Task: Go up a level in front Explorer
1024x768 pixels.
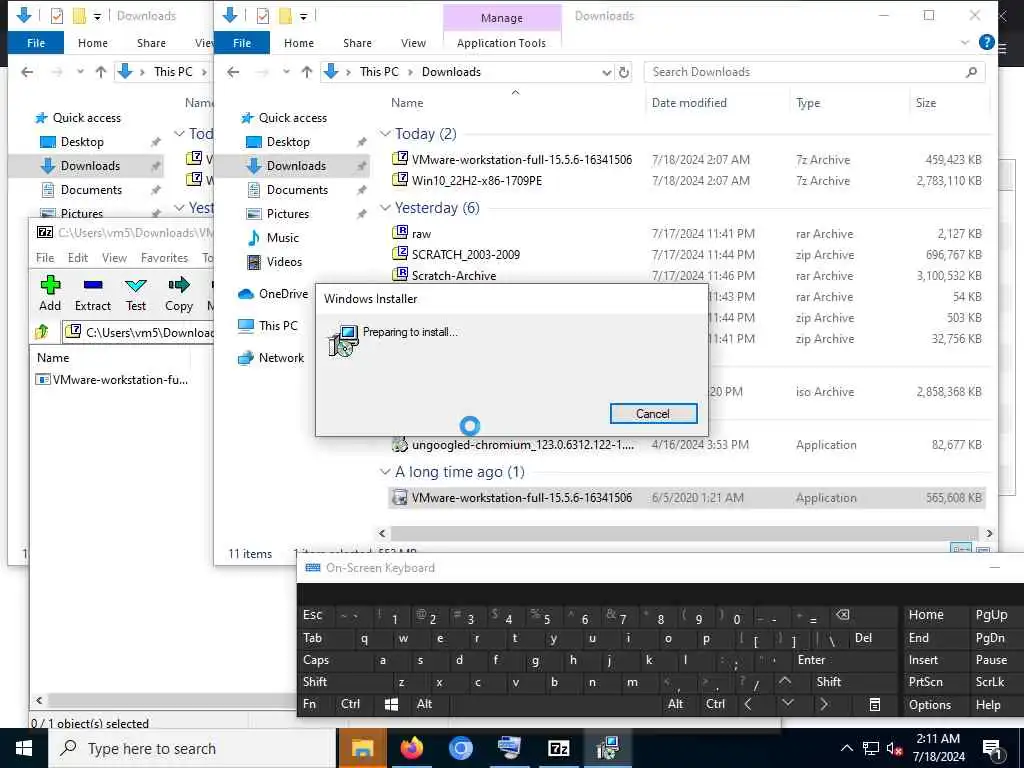Action: coord(307,72)
